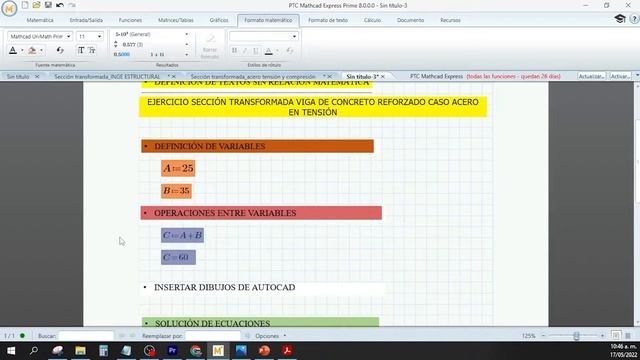This screenshot has height=360, width=640.
Task: Click the zoom out minus button
Action: tap(543, 336)
